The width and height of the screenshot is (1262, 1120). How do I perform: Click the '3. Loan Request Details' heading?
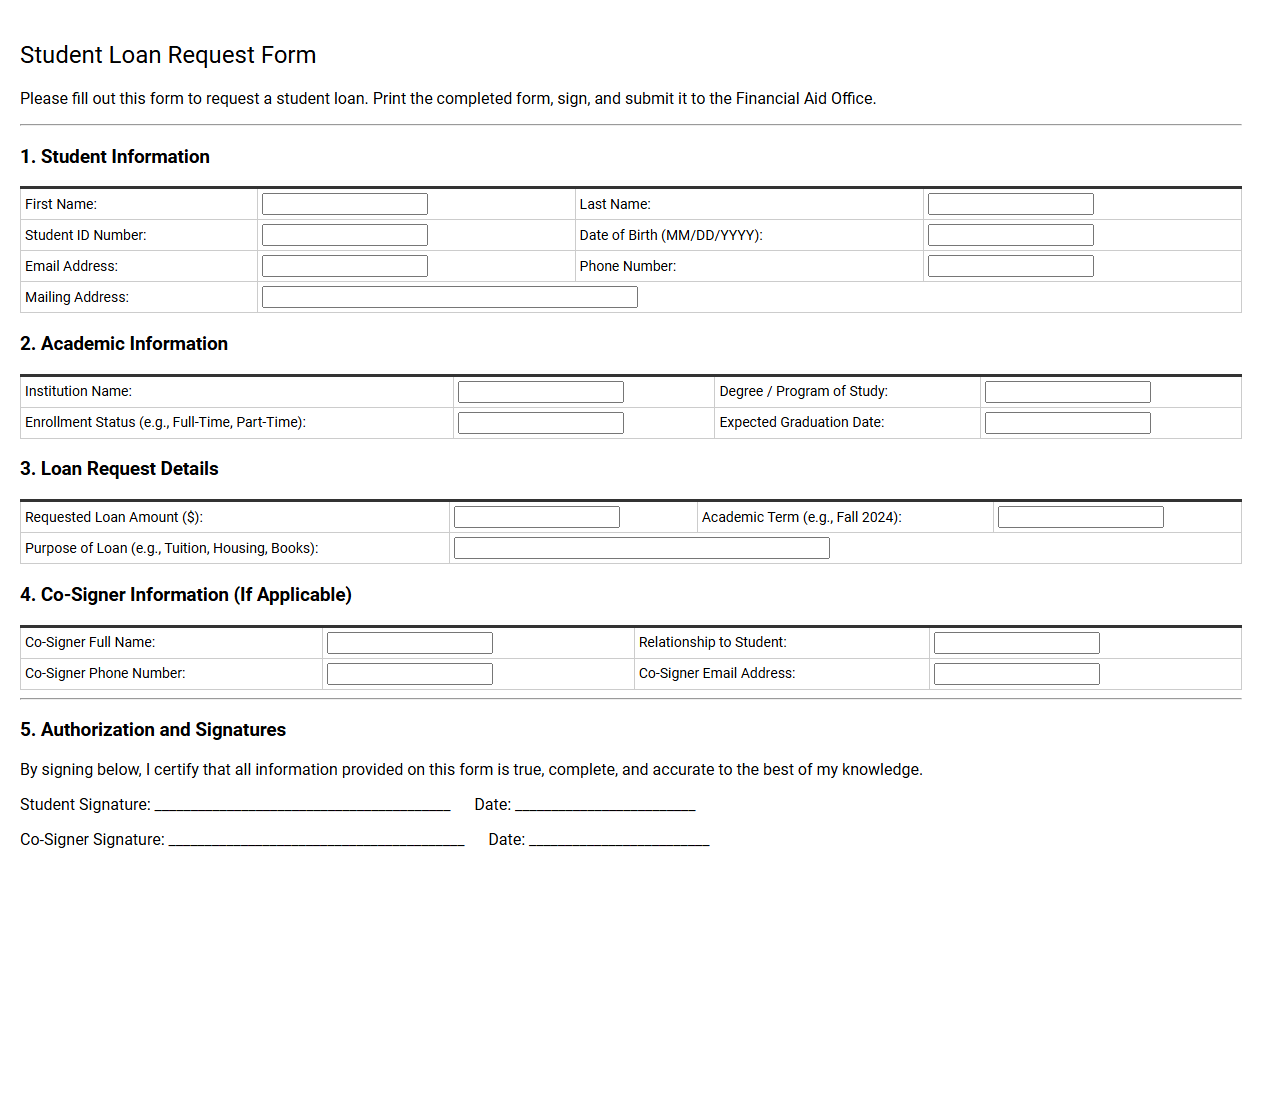(119, 469)
